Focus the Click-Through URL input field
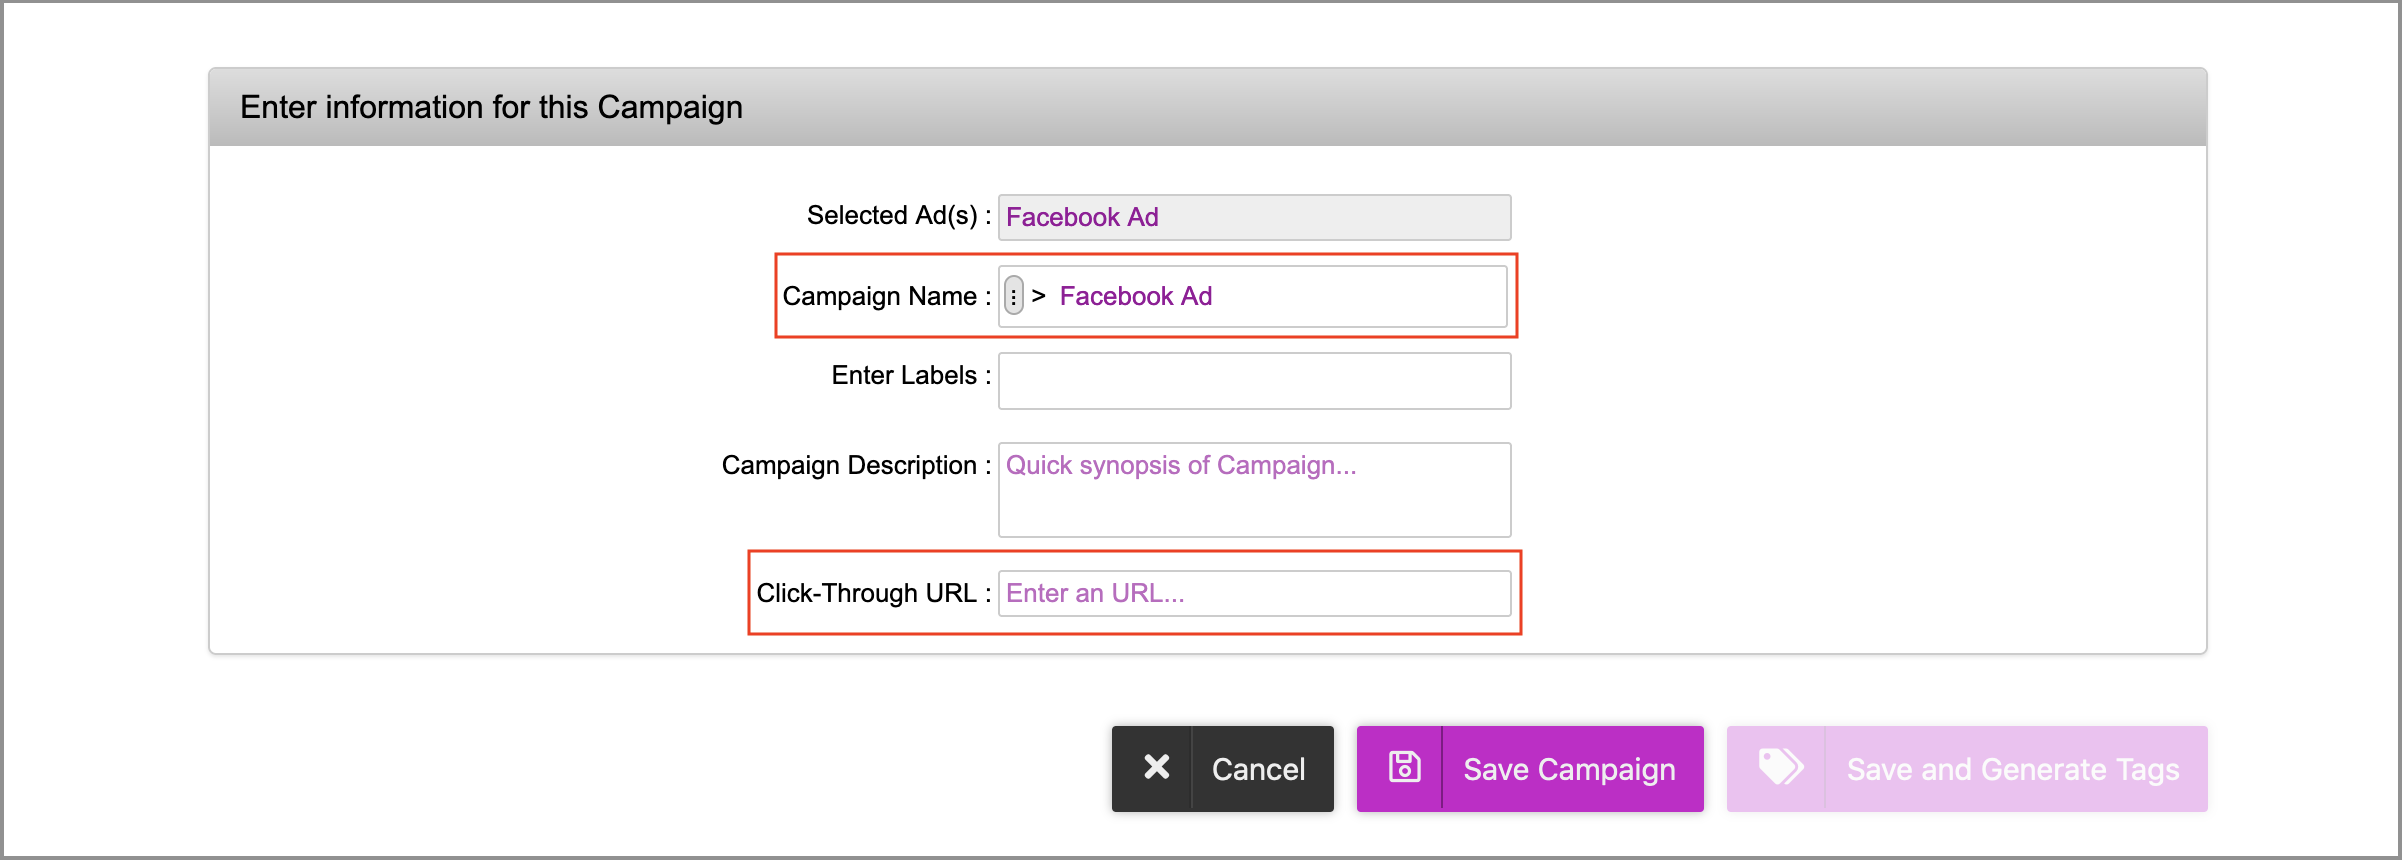The image size is (2402, 860). click(1254, 593)
